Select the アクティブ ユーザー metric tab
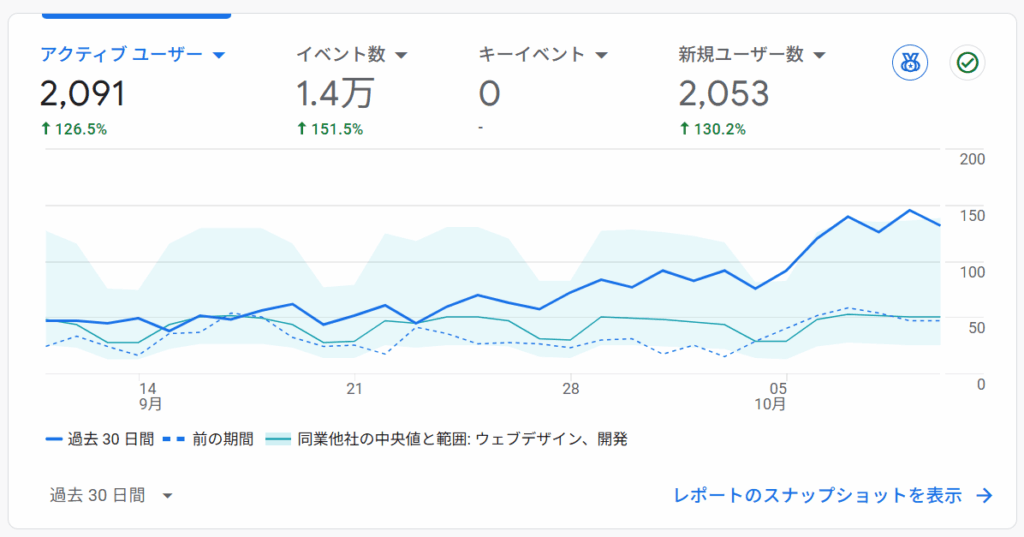The image size is (1024, 537). click(121, 55)
